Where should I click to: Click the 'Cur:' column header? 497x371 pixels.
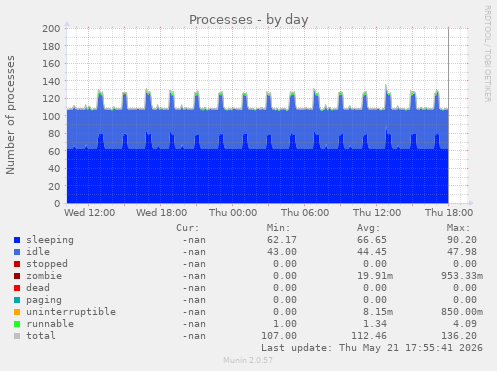(188, 228)
